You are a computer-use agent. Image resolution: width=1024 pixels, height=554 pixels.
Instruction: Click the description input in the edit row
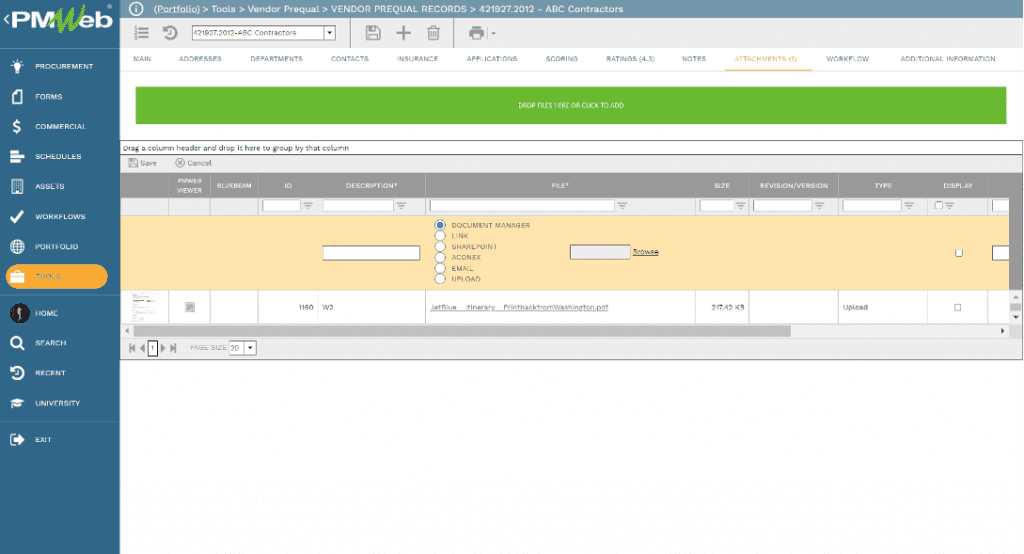371,253
